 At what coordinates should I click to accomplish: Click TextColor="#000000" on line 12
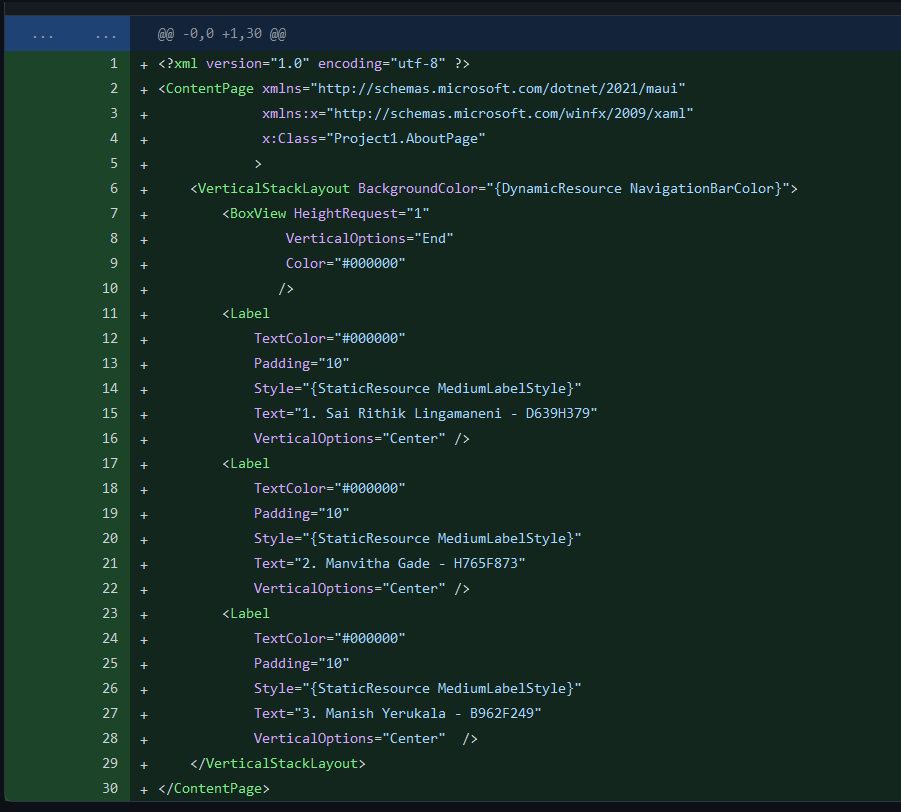(329, 338)
